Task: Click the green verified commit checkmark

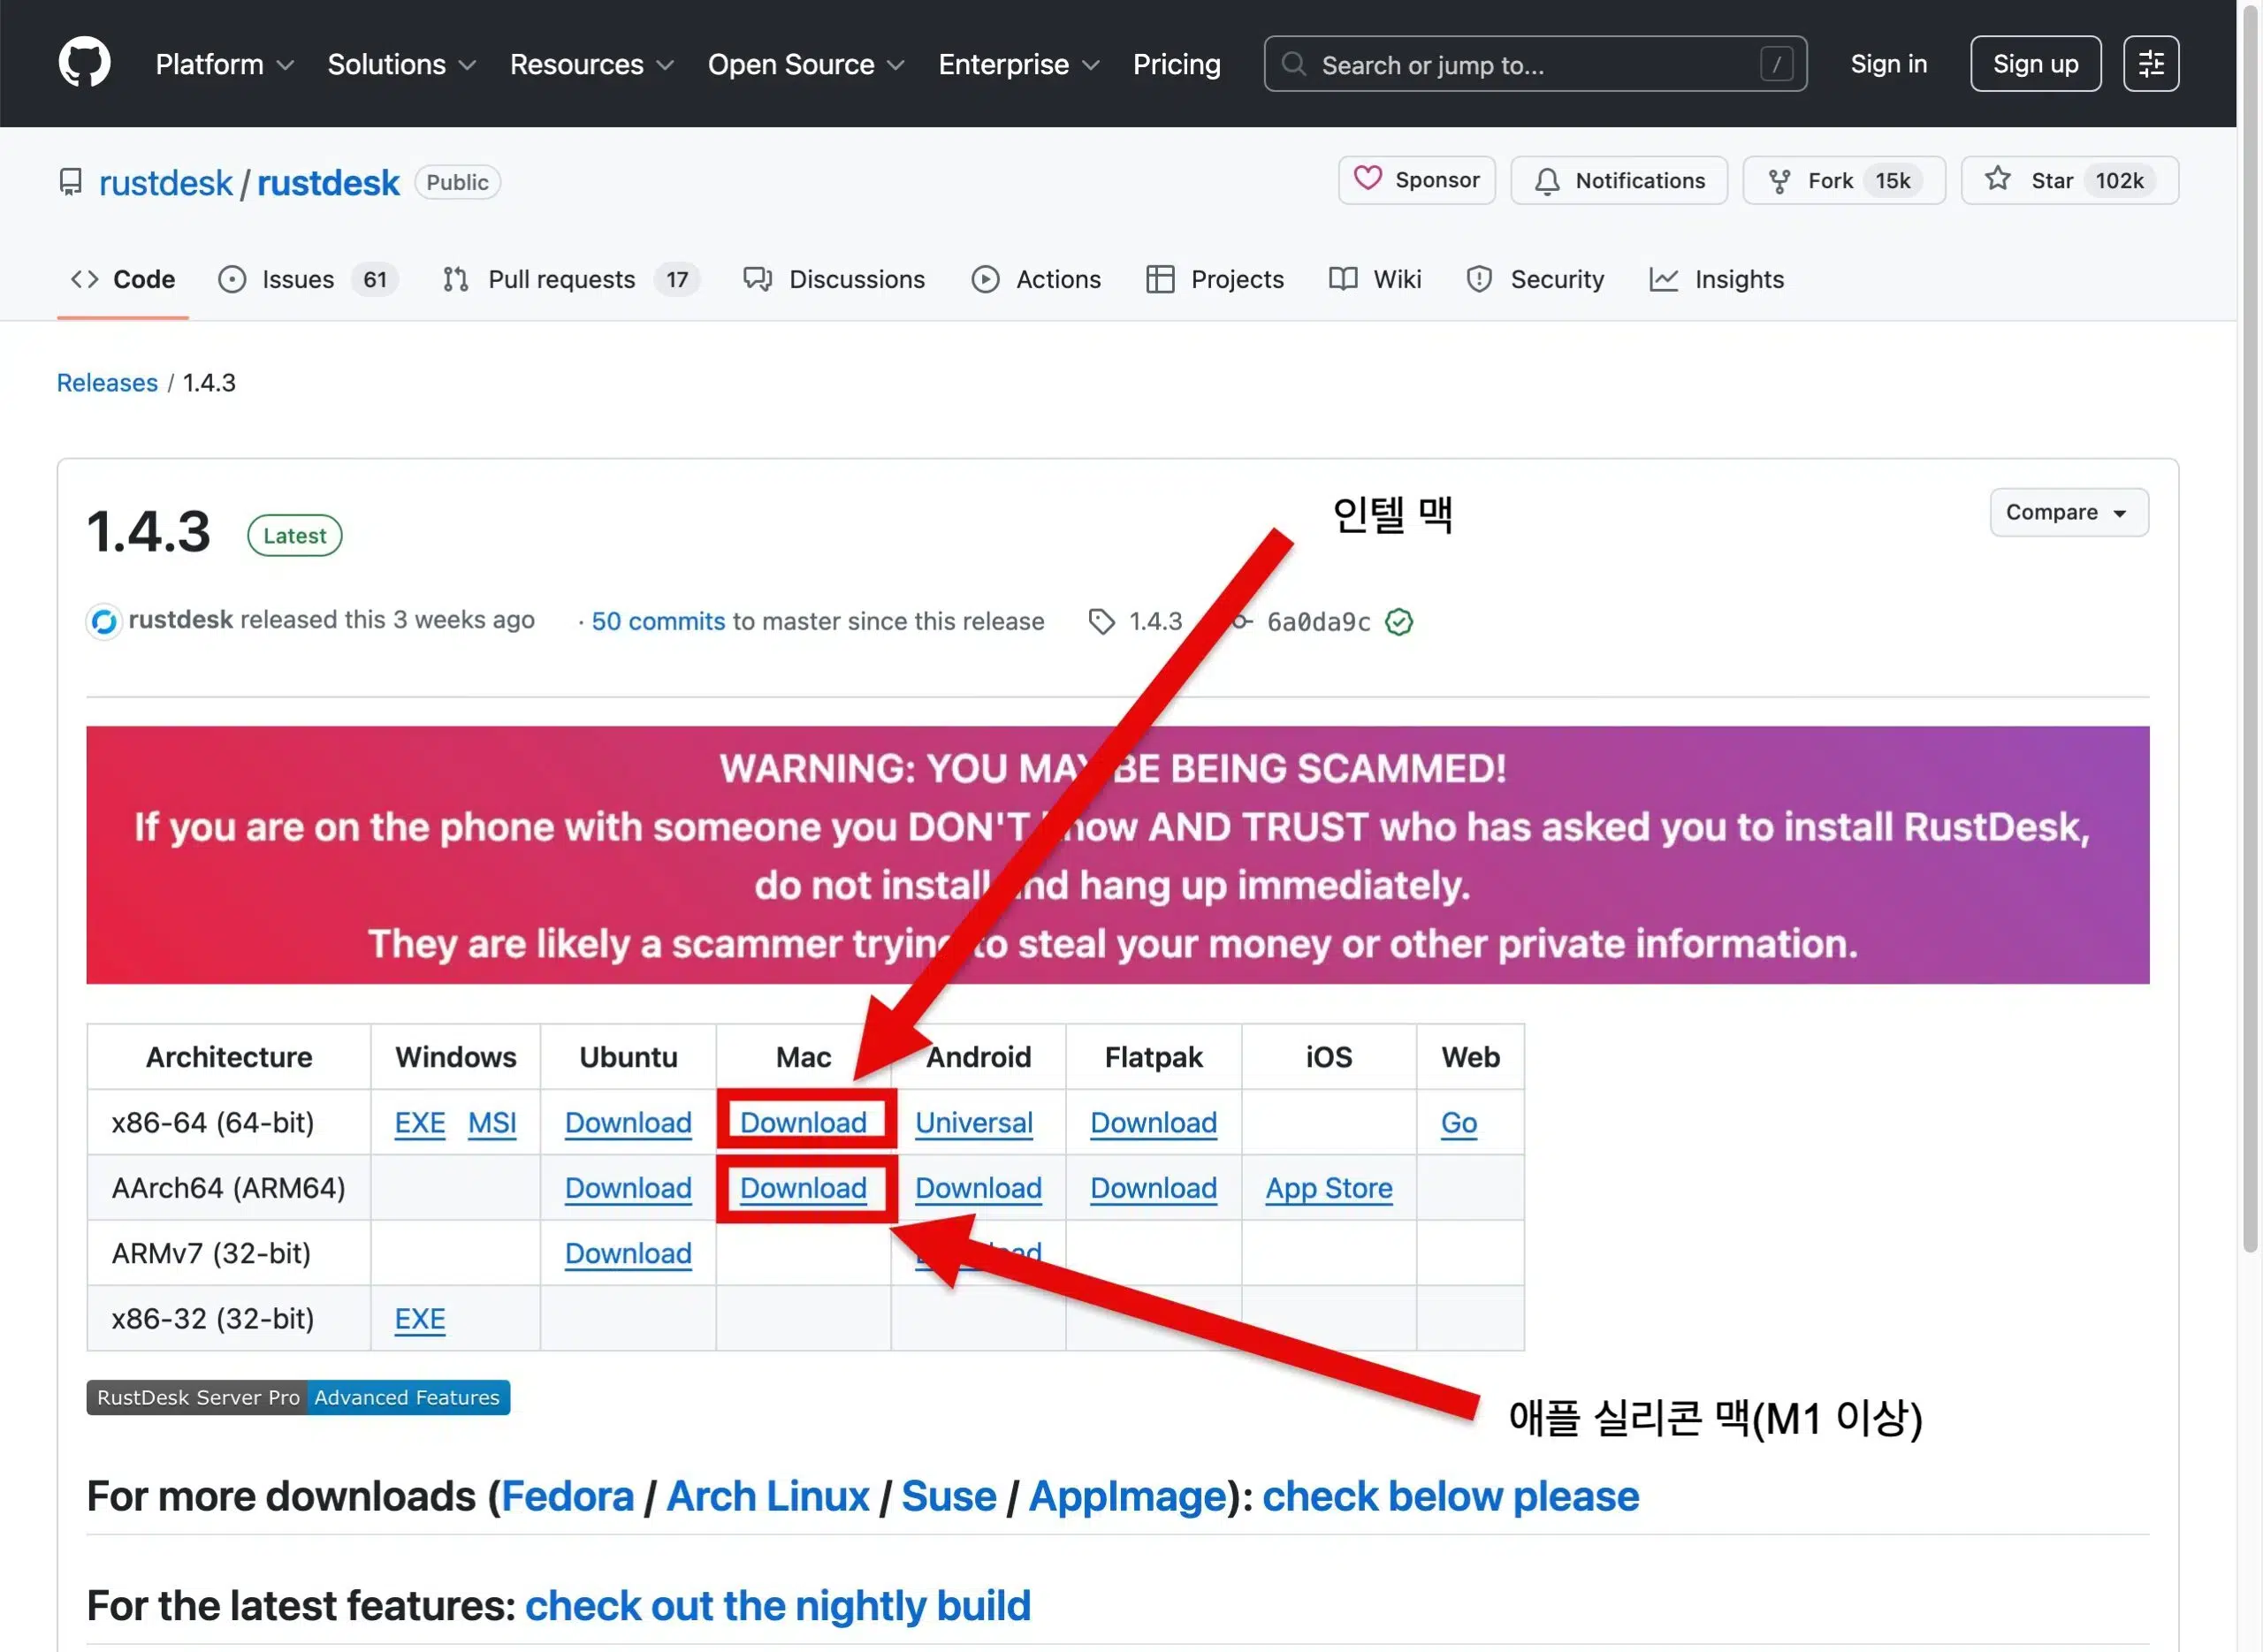Action: [1398, 622]
